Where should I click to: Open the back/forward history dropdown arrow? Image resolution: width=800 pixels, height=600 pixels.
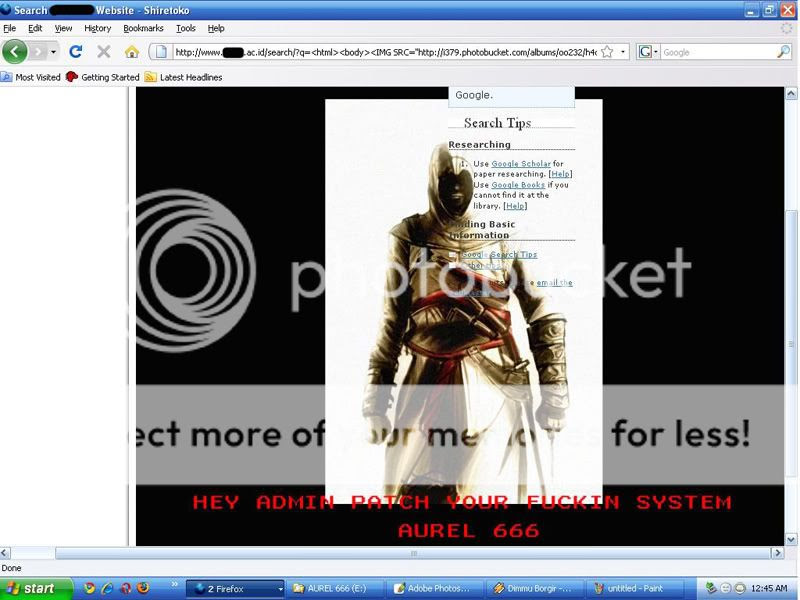53,52
